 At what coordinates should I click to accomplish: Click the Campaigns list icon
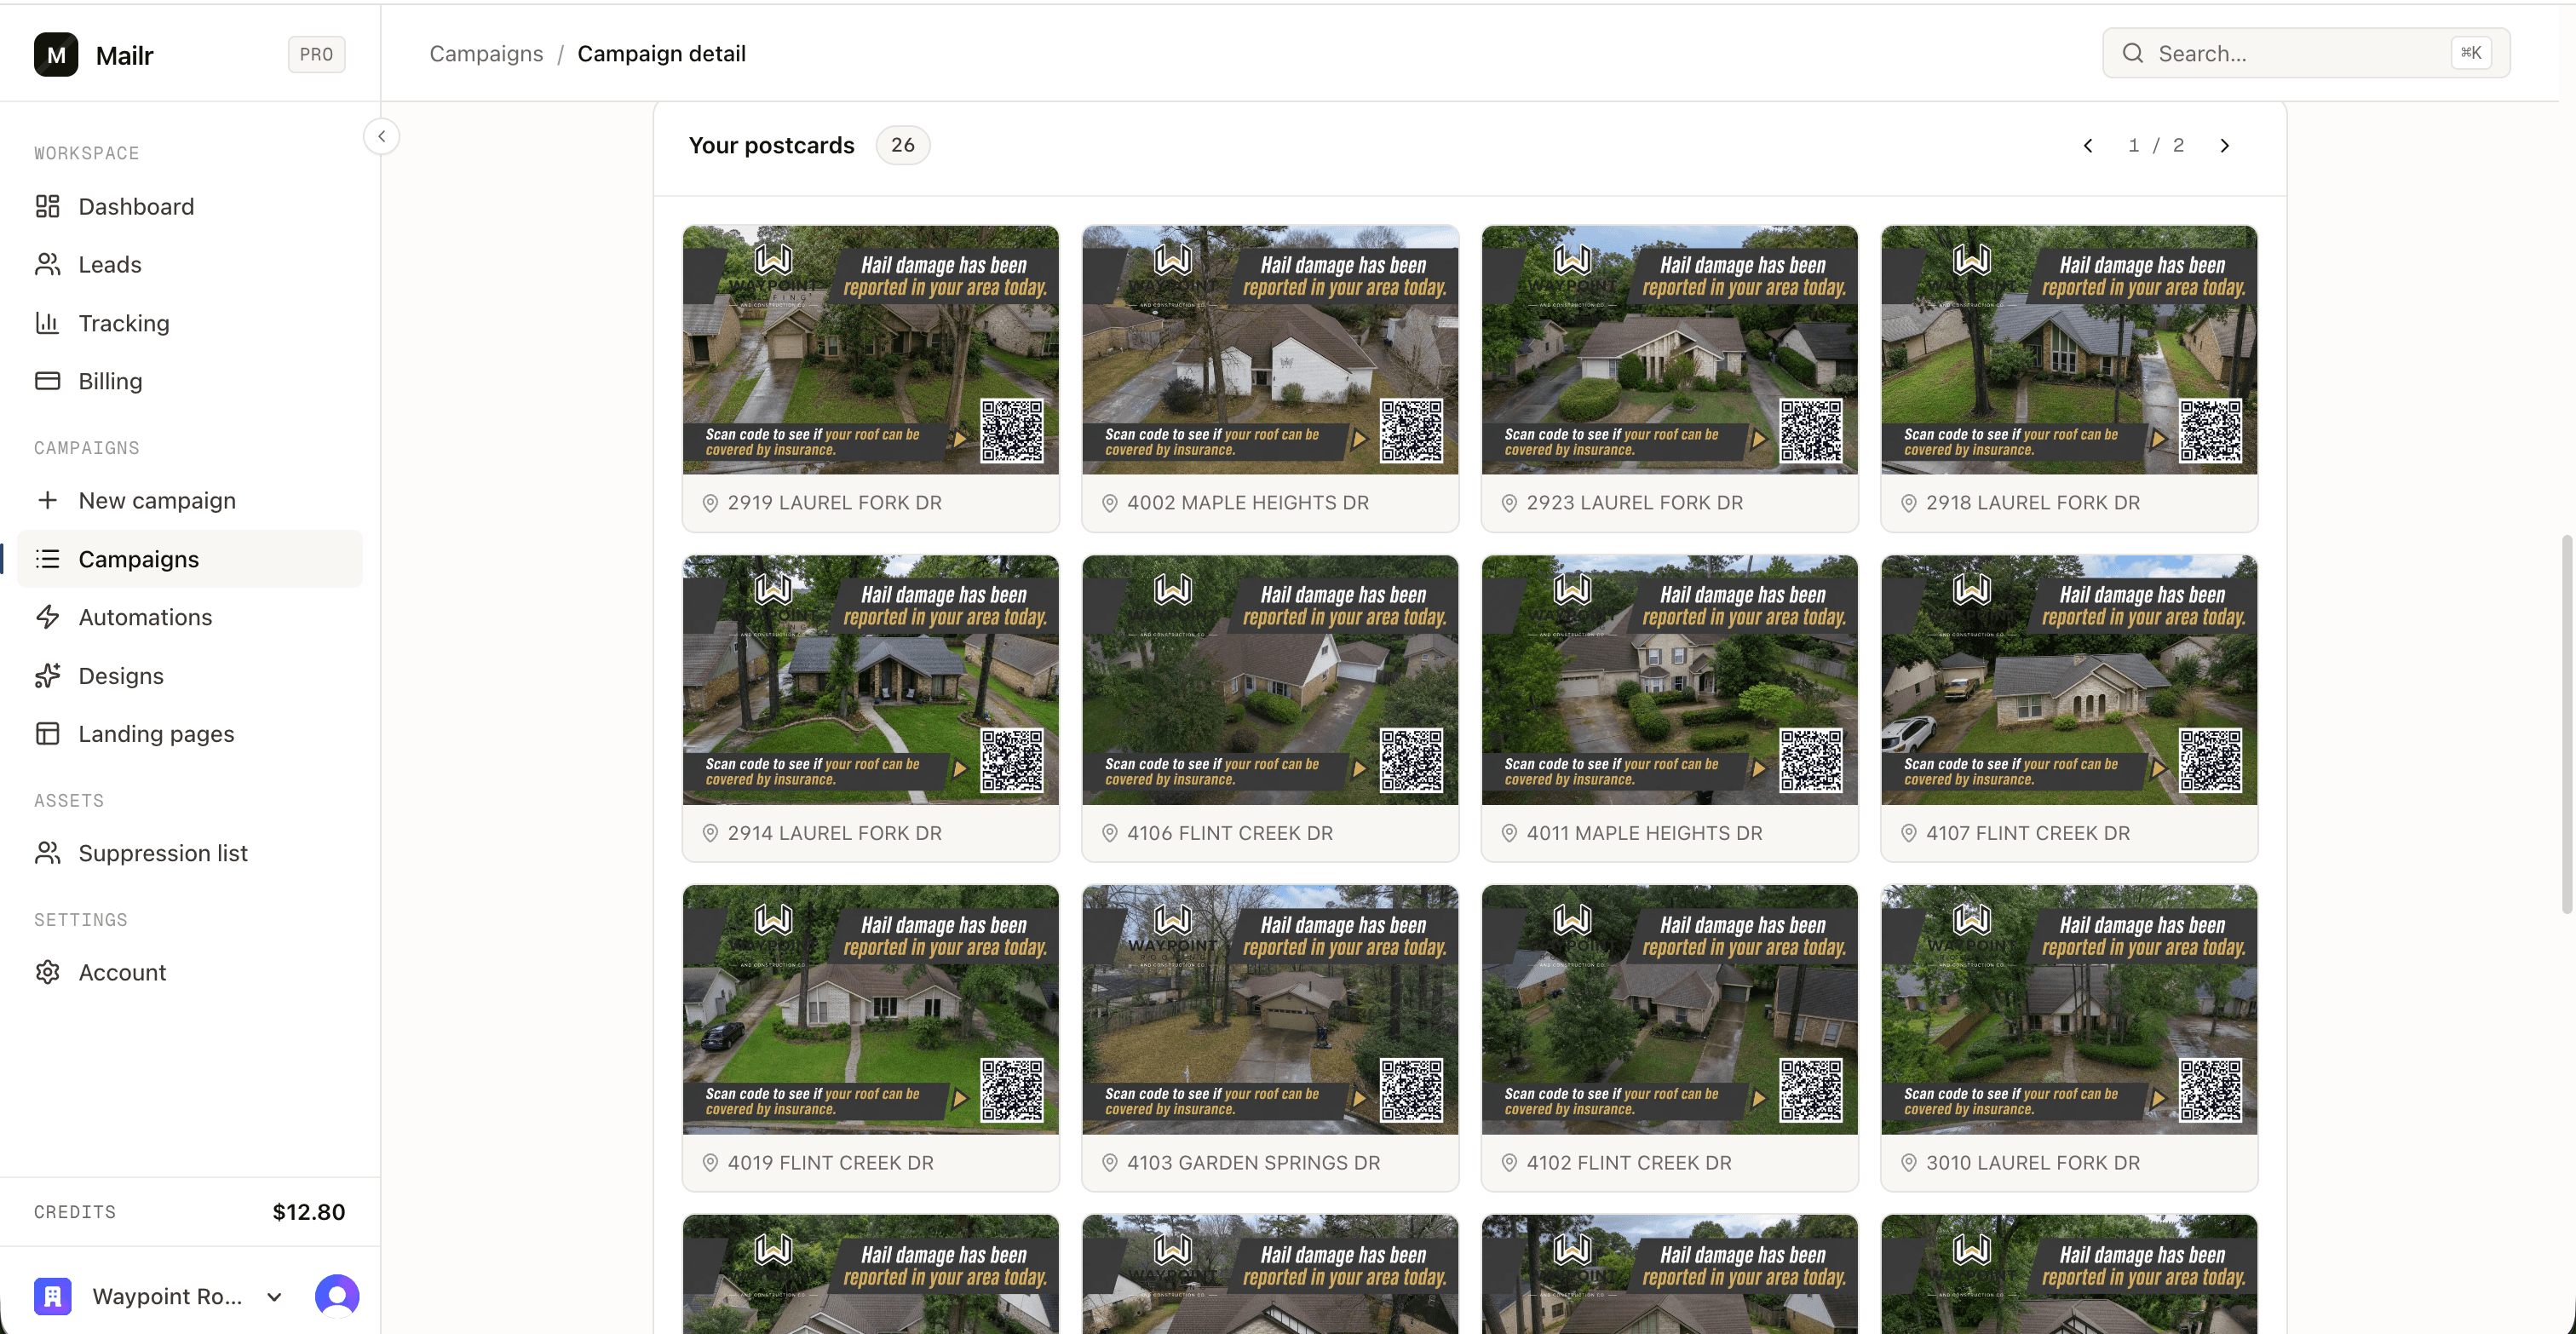[48, 559]
